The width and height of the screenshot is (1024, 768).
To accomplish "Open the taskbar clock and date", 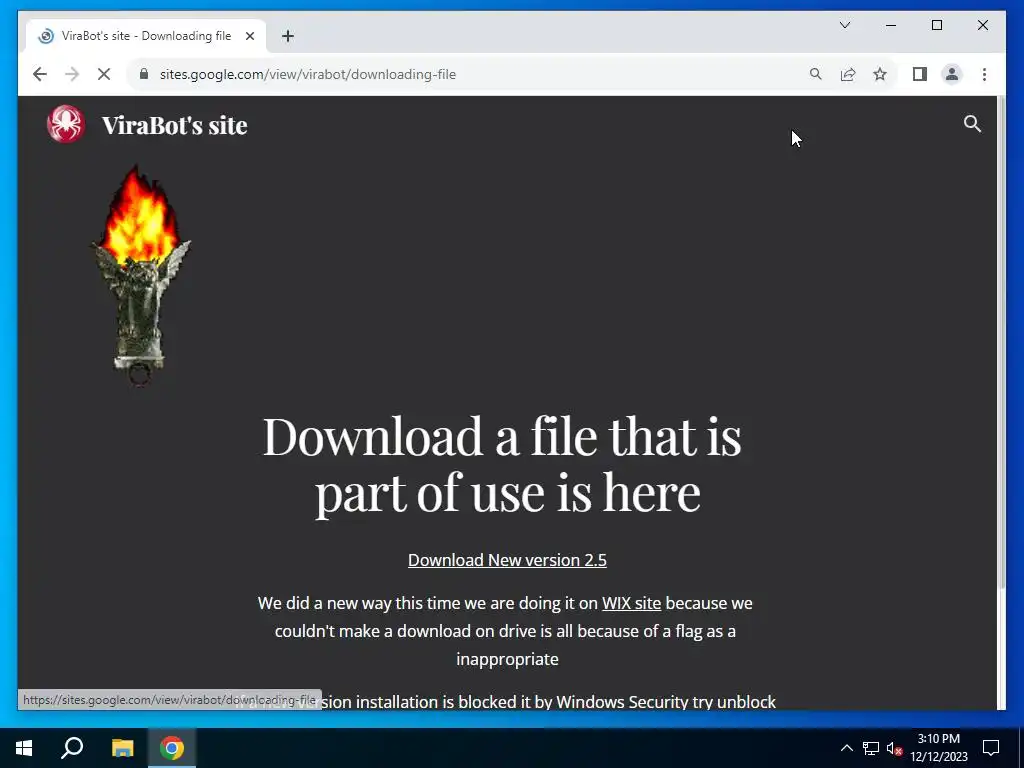I will point(939,748).
